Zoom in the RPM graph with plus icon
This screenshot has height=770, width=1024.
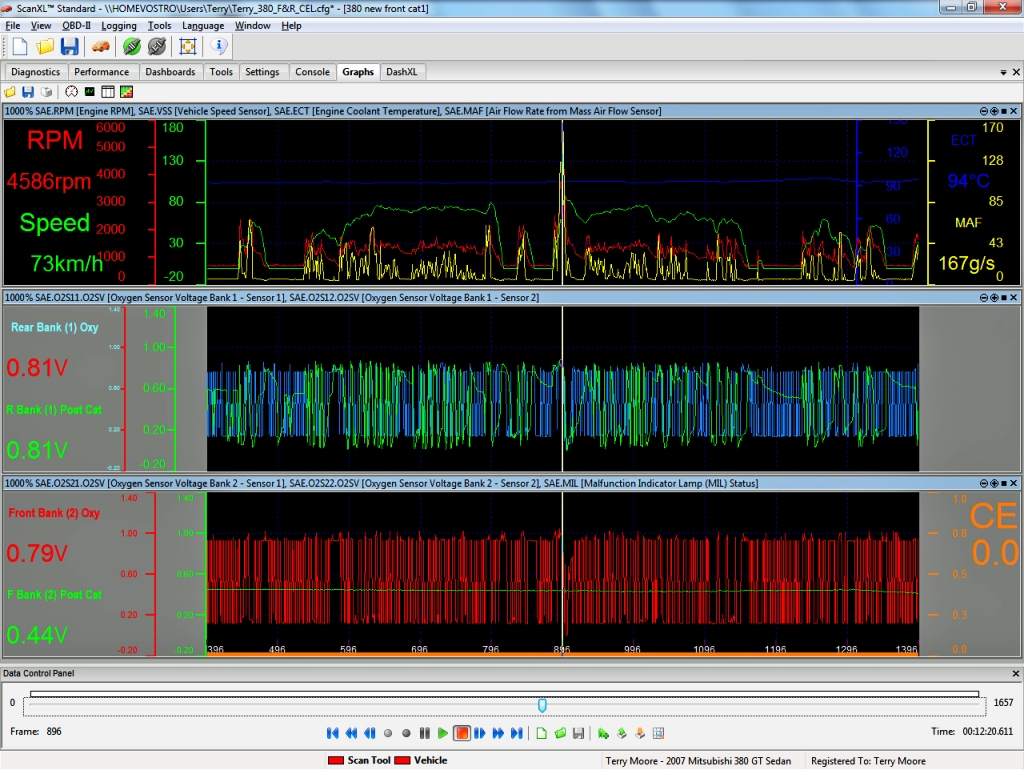[x=994, y=111]
